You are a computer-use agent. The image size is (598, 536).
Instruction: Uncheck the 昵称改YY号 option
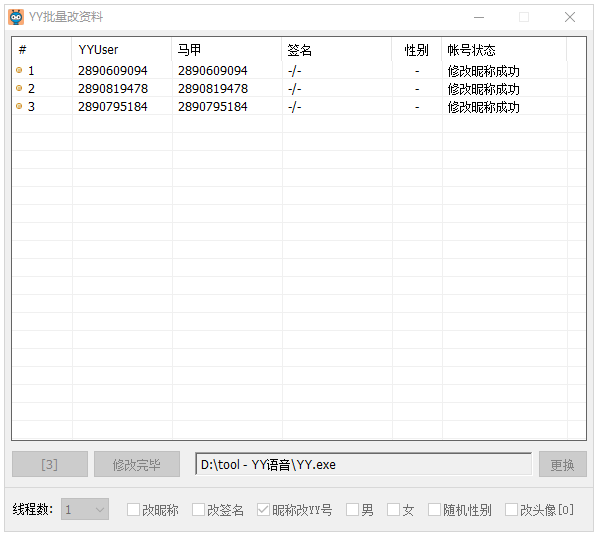pos(263,510)
